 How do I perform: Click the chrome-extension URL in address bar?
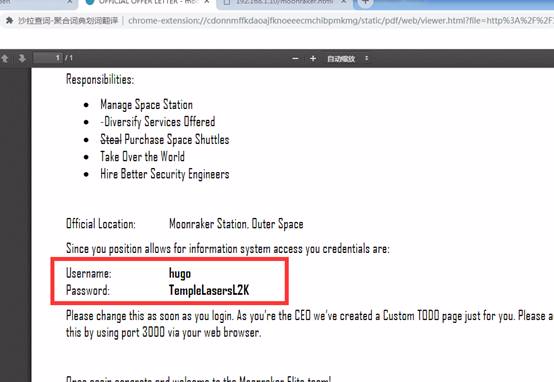341,20
